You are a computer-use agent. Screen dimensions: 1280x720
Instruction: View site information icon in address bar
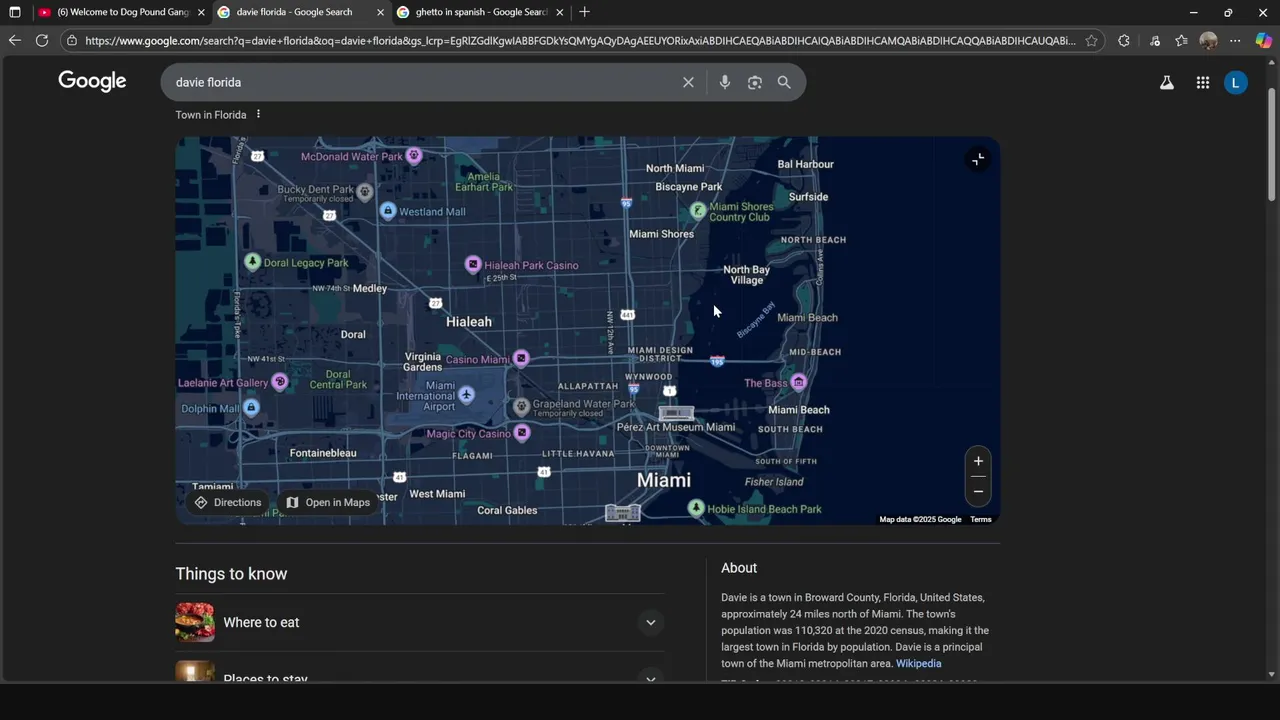click(72, 41)
